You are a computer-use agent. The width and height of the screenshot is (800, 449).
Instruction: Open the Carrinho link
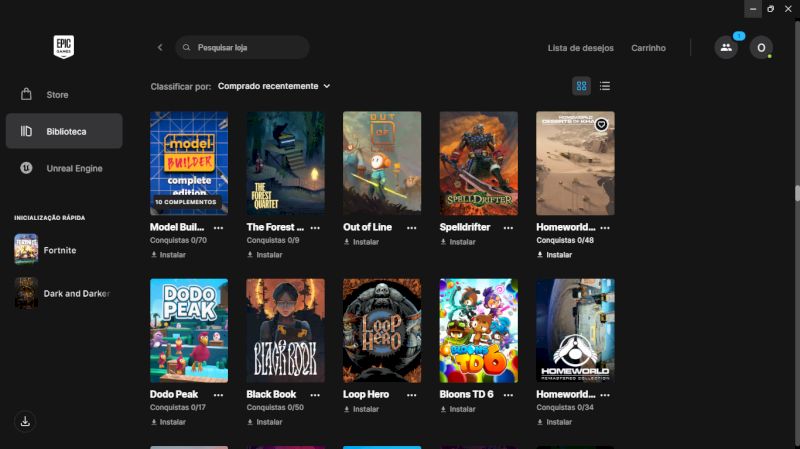pyautogui.click(x=648, y=48)
